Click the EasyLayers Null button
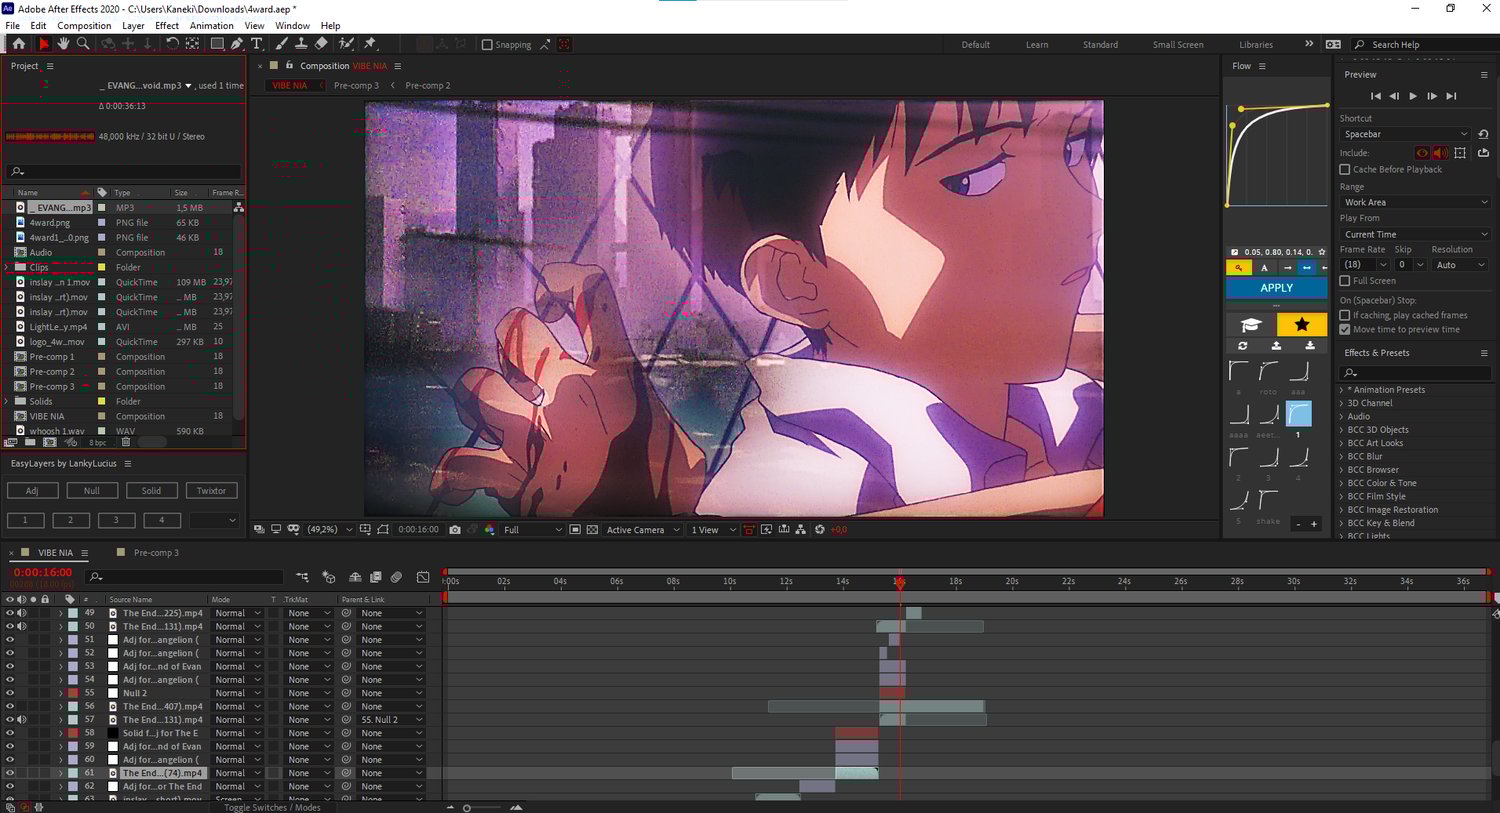Screen dimensions: 1500x813 click(92, 491)
